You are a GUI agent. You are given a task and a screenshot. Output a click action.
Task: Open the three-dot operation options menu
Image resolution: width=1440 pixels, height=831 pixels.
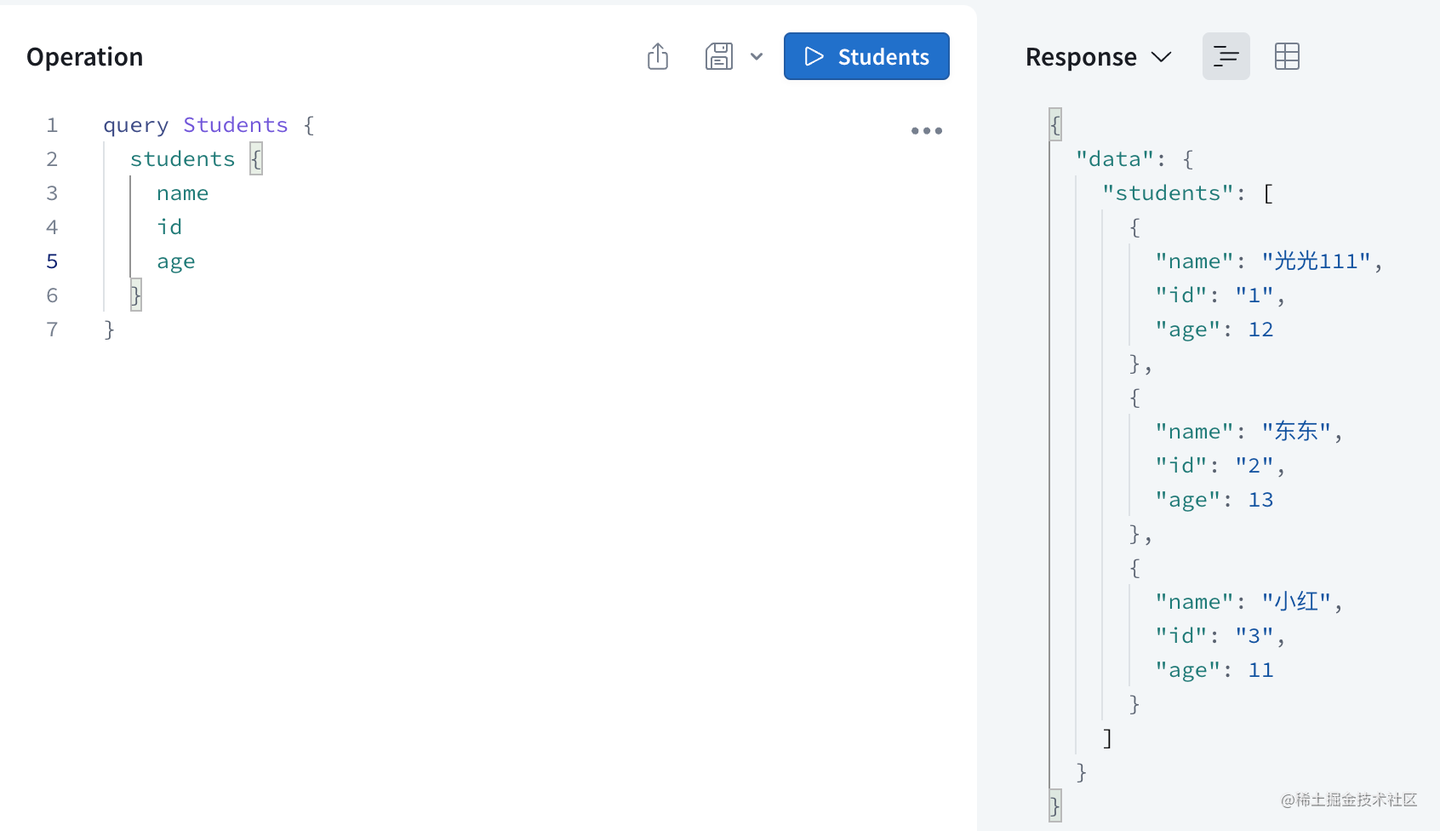coord(926,131)
